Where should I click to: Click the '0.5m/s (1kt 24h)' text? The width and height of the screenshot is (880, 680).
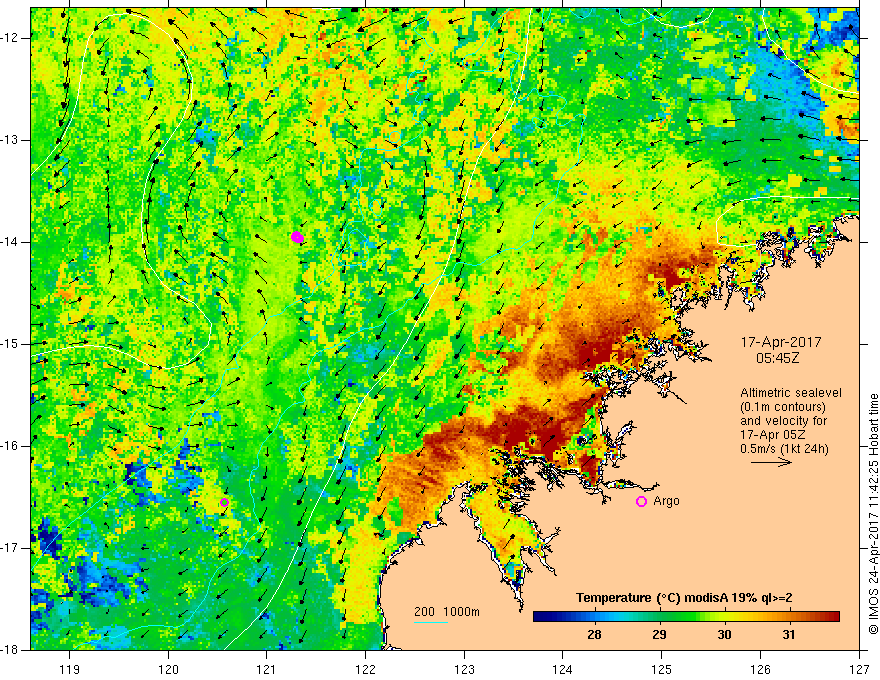pyautogui.click(x=784, y=449)
